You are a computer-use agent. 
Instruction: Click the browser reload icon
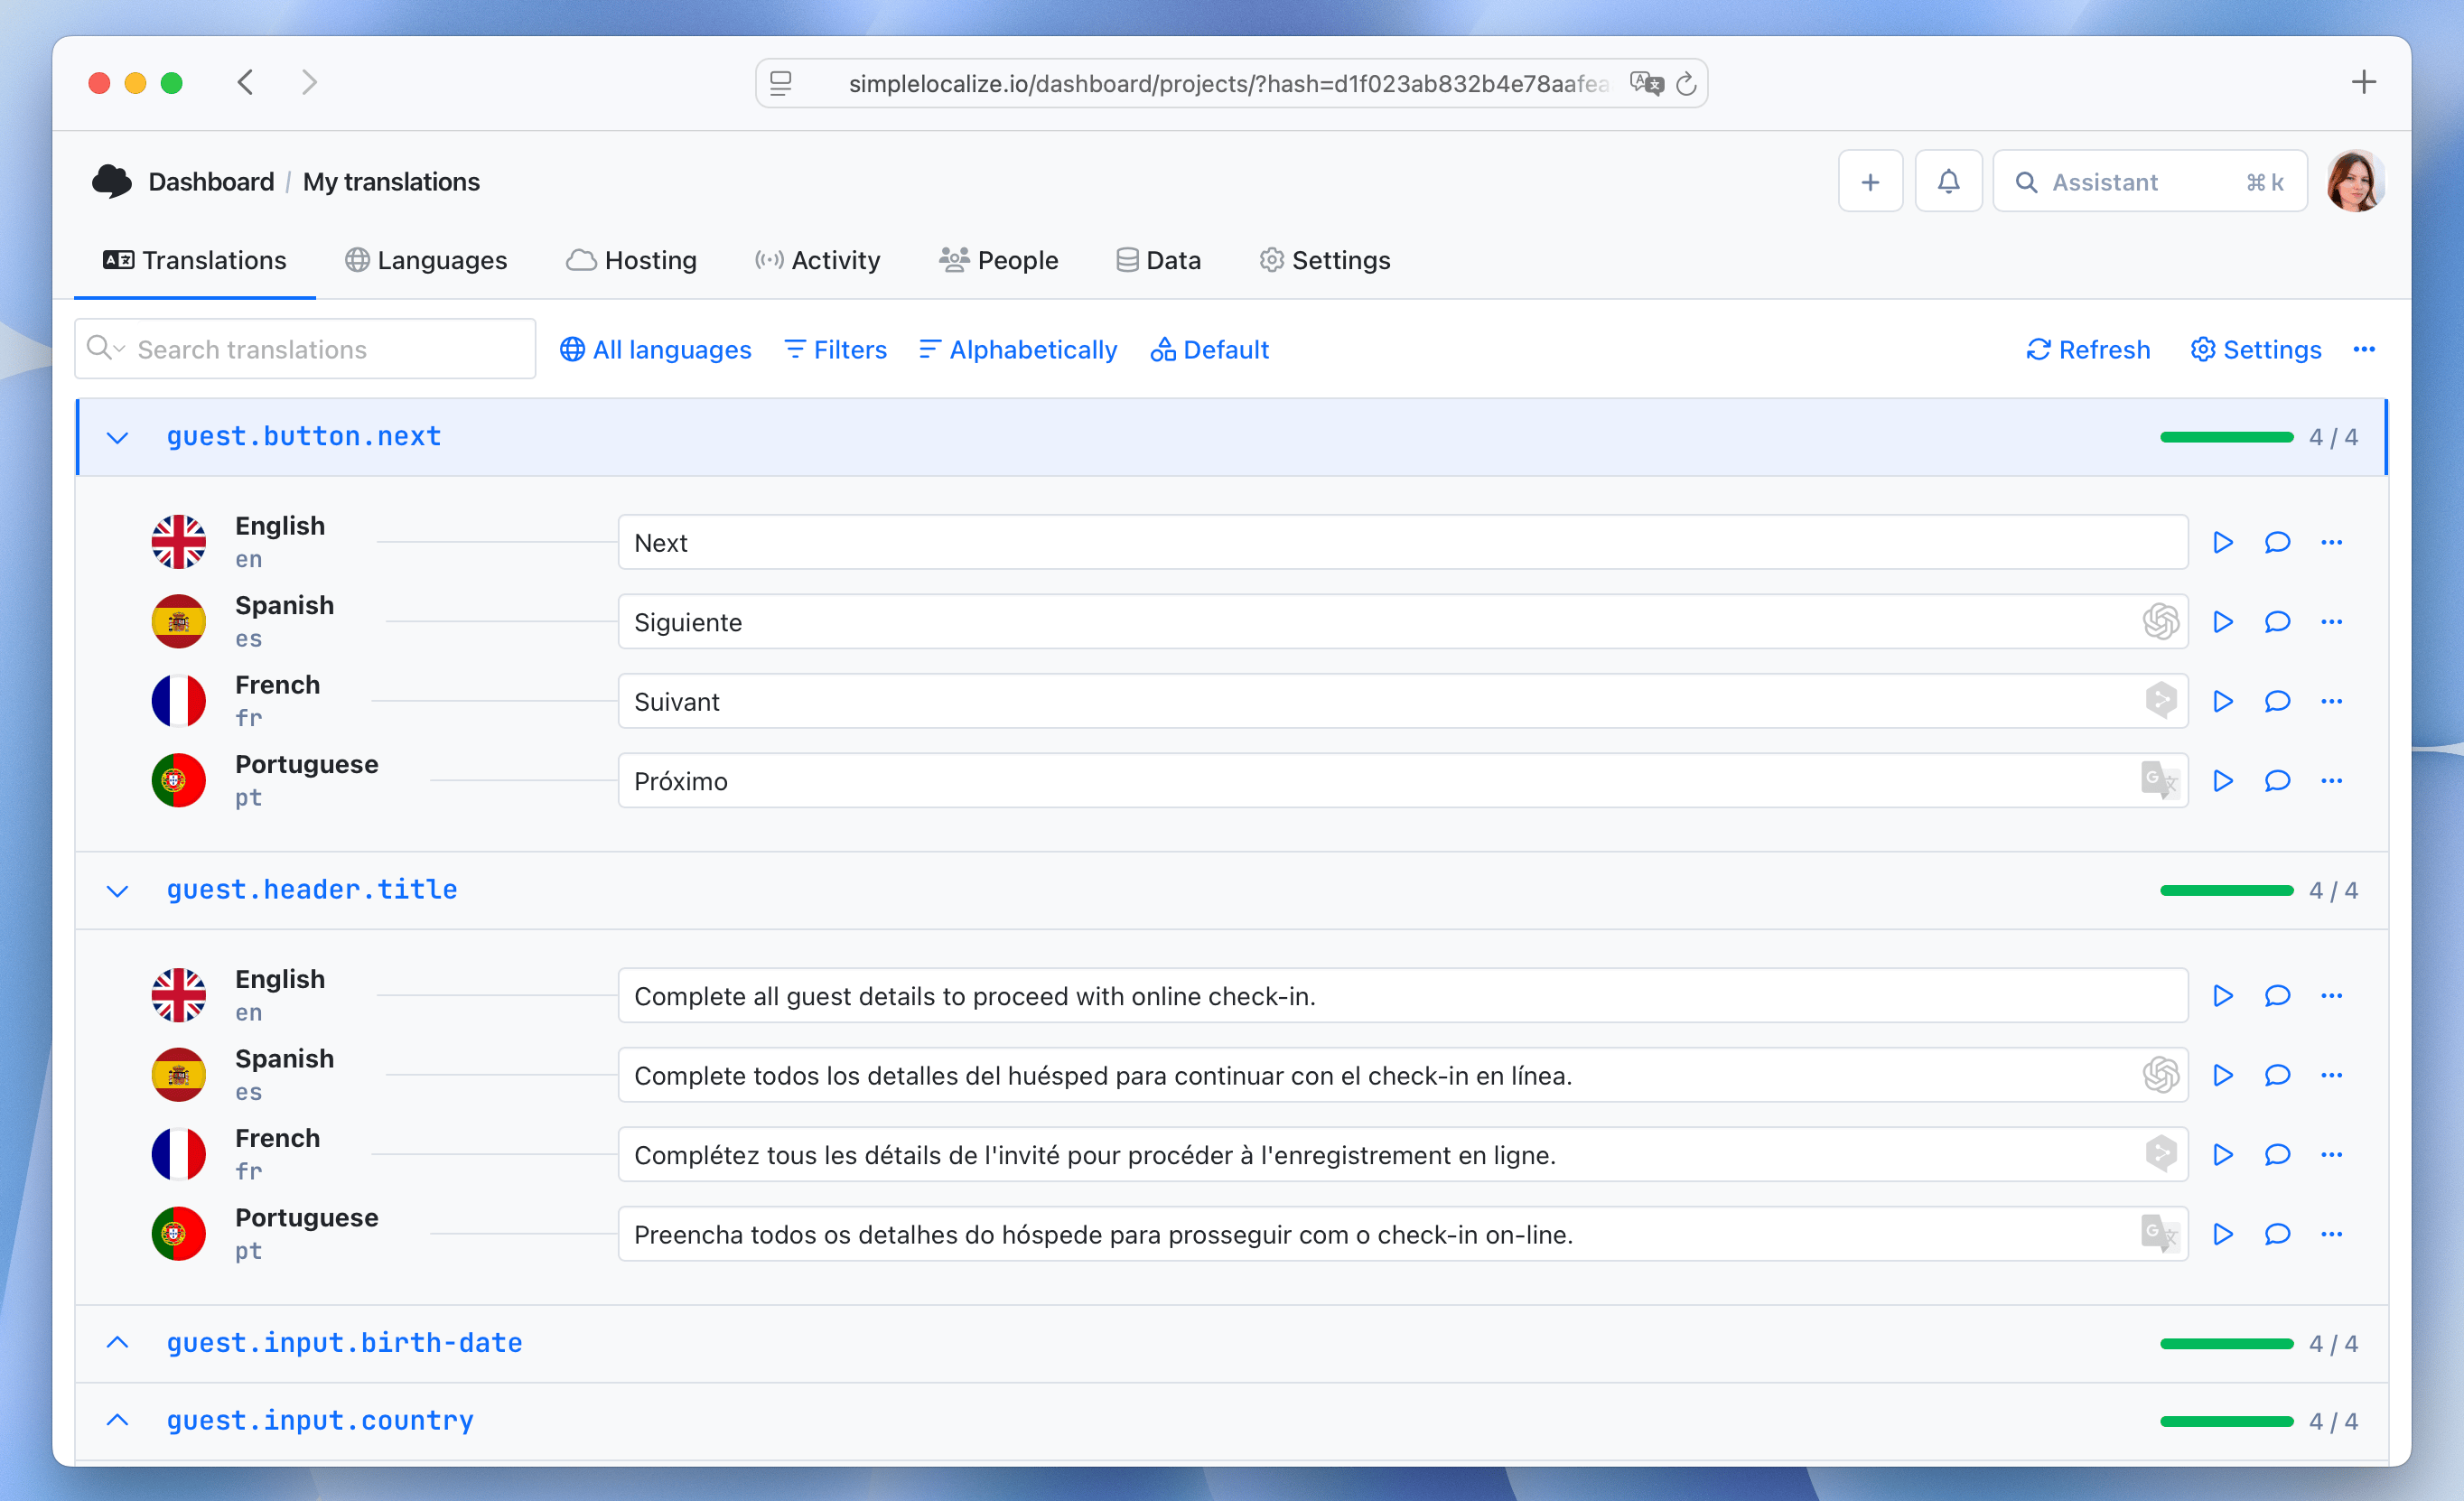(1686, 83)
